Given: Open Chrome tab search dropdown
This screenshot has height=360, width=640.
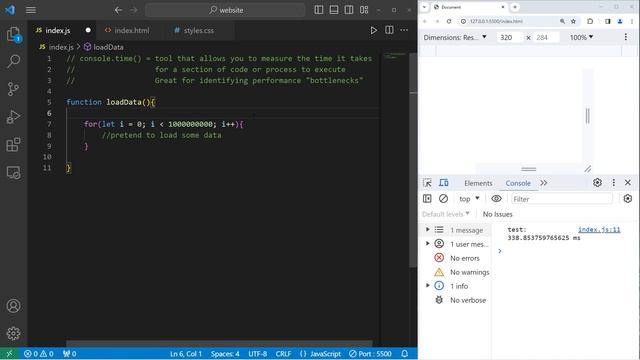Looking at the screenshot, I should (x=424, y=7).
